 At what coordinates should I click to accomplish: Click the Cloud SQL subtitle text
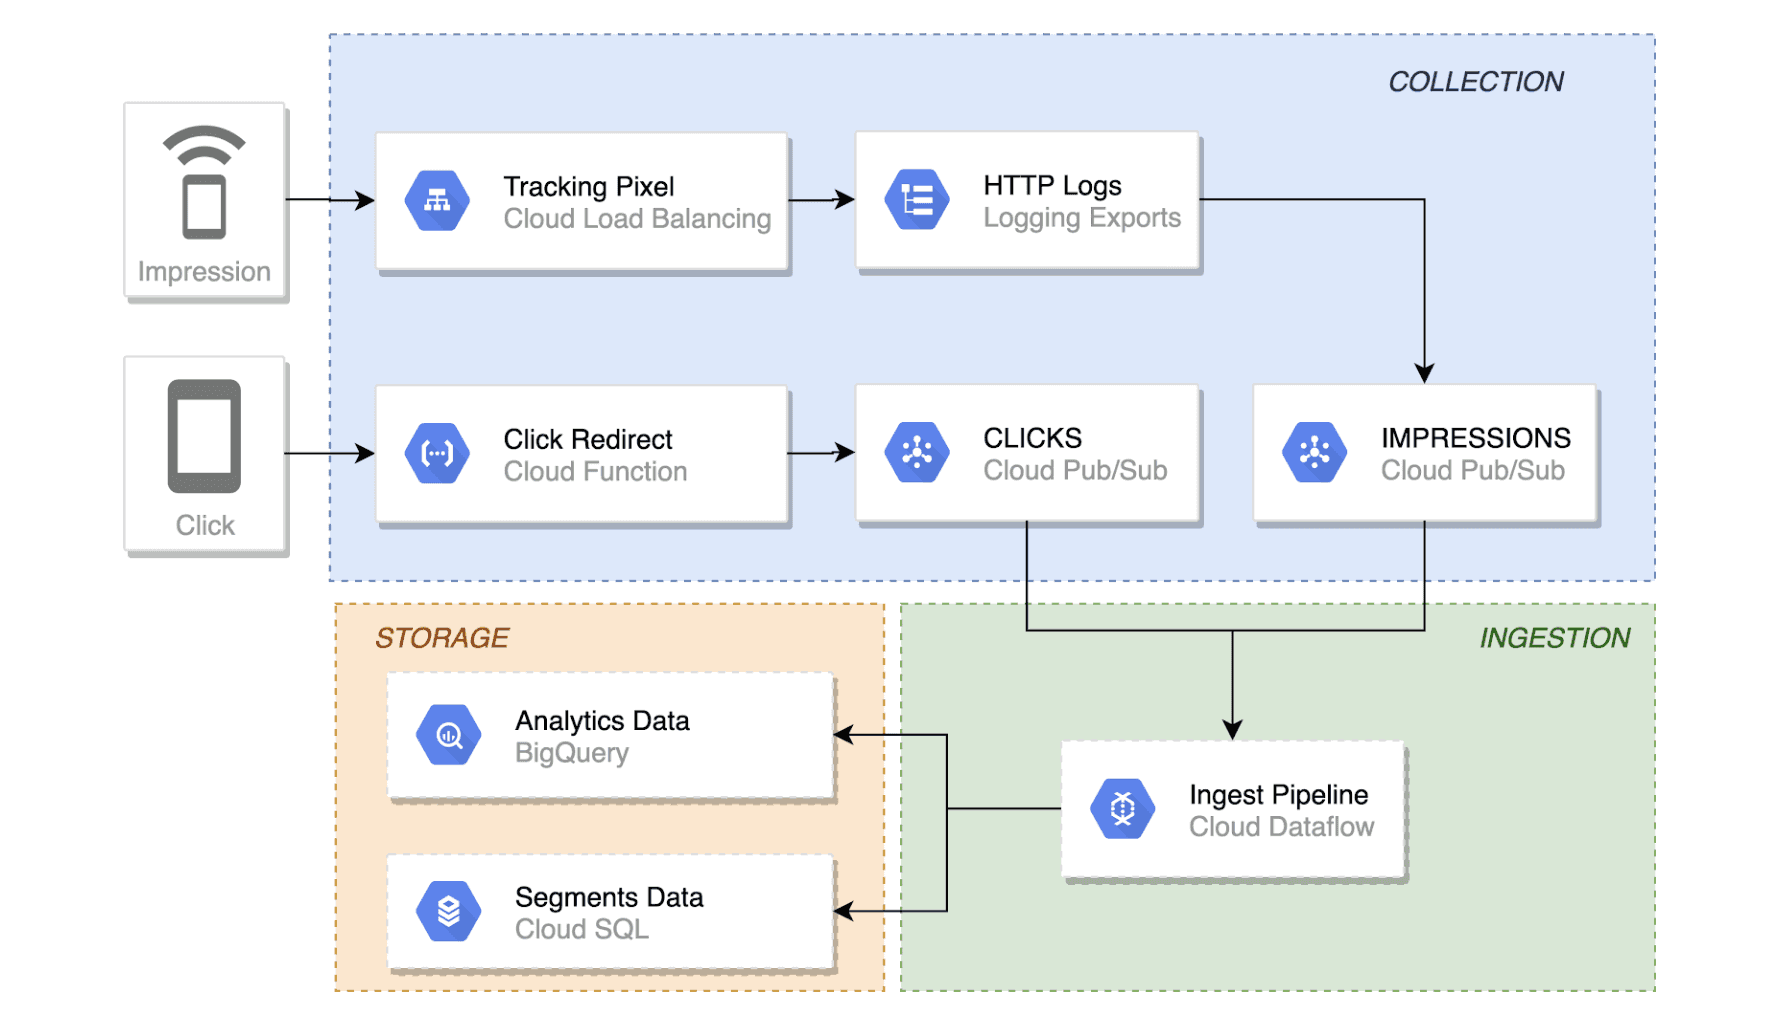coord(582,929)
